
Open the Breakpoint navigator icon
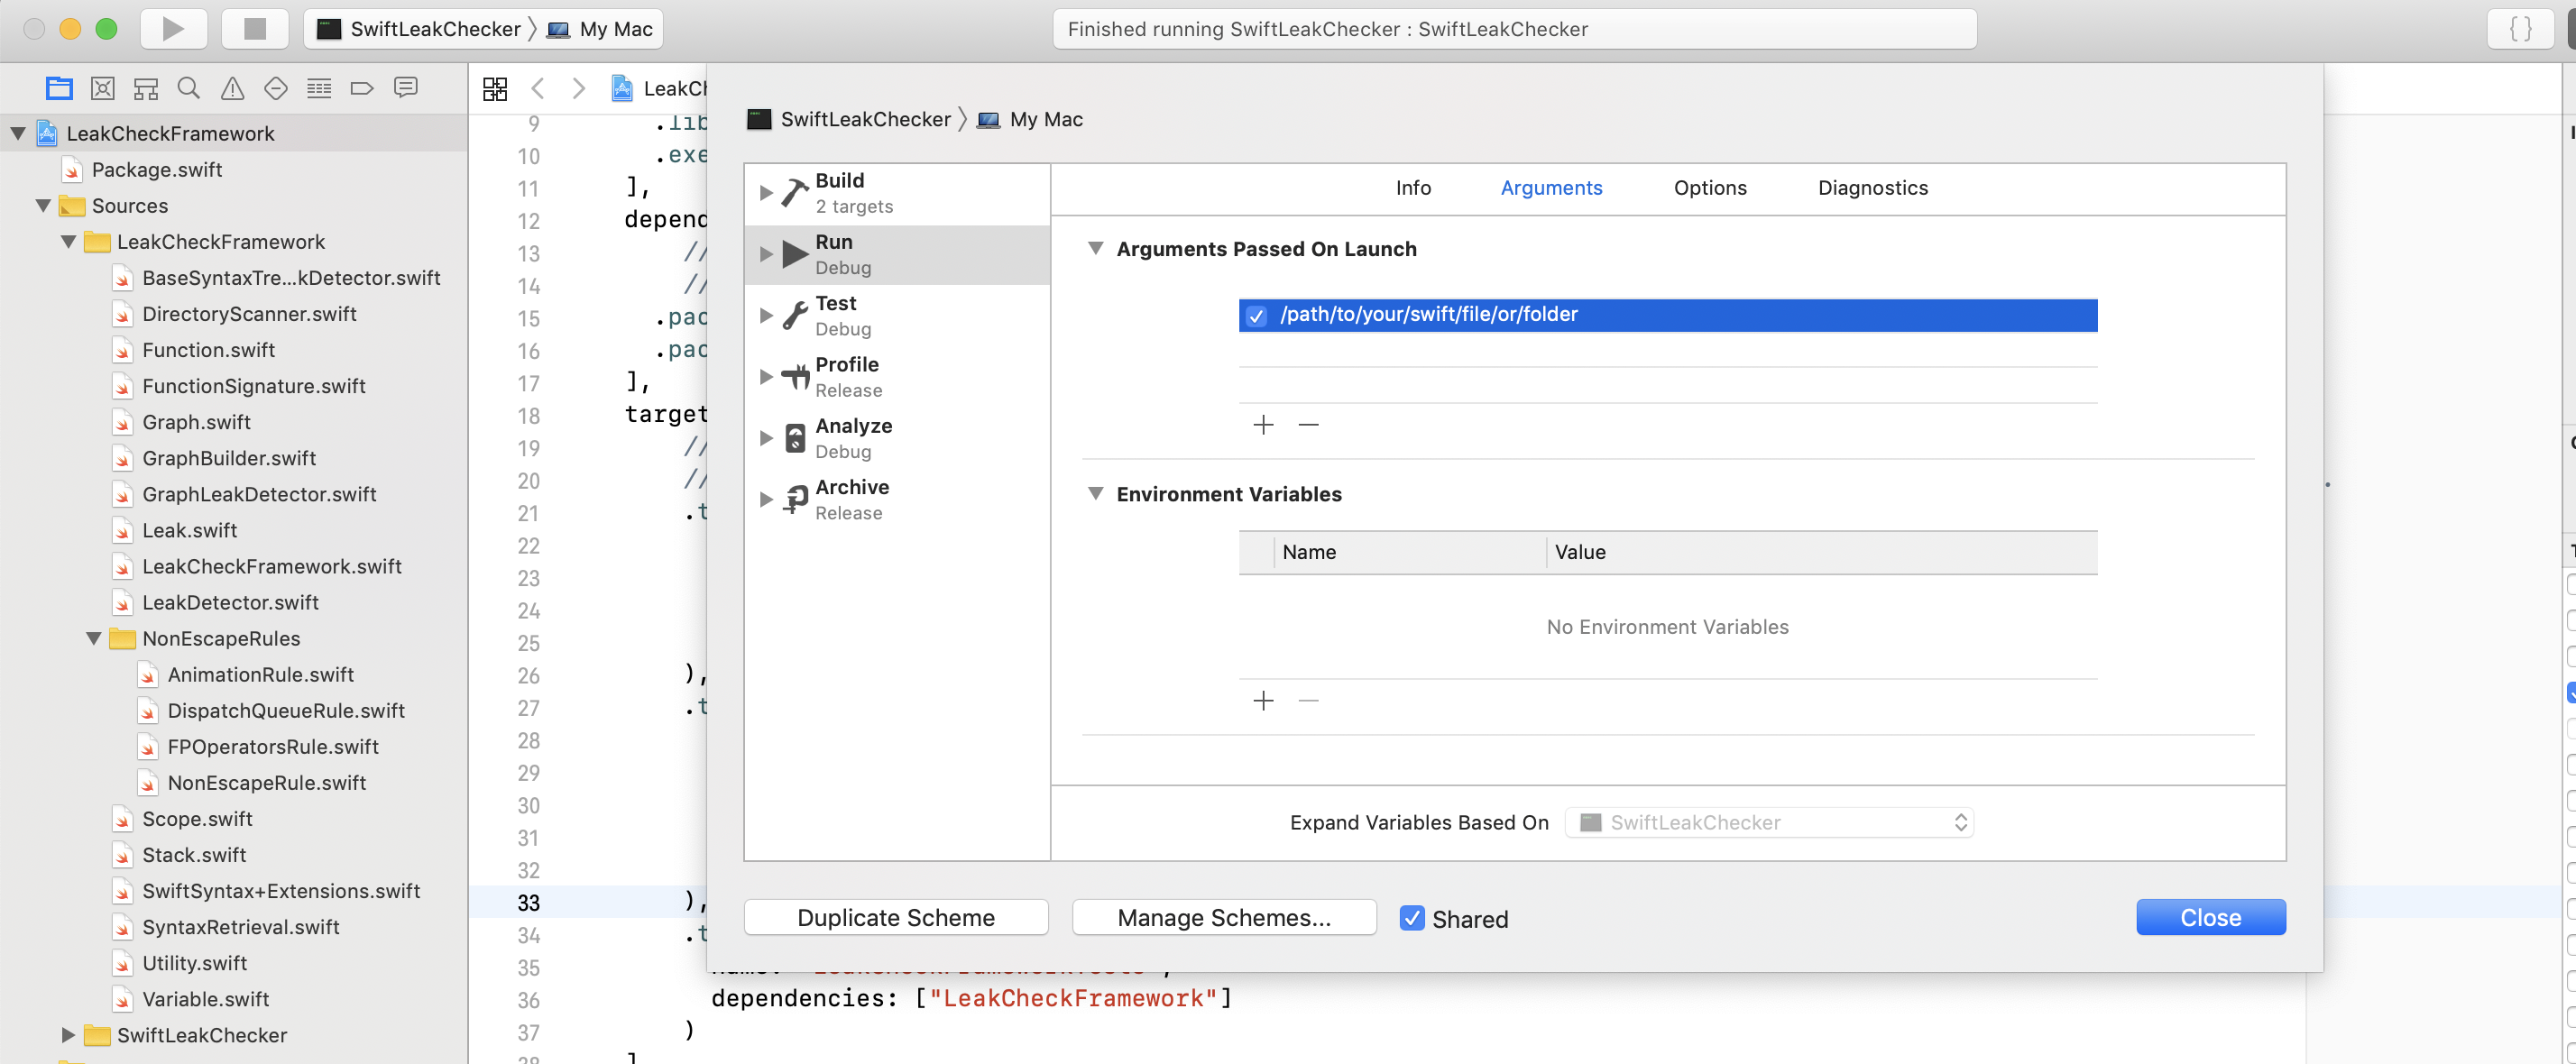point(362,88)
